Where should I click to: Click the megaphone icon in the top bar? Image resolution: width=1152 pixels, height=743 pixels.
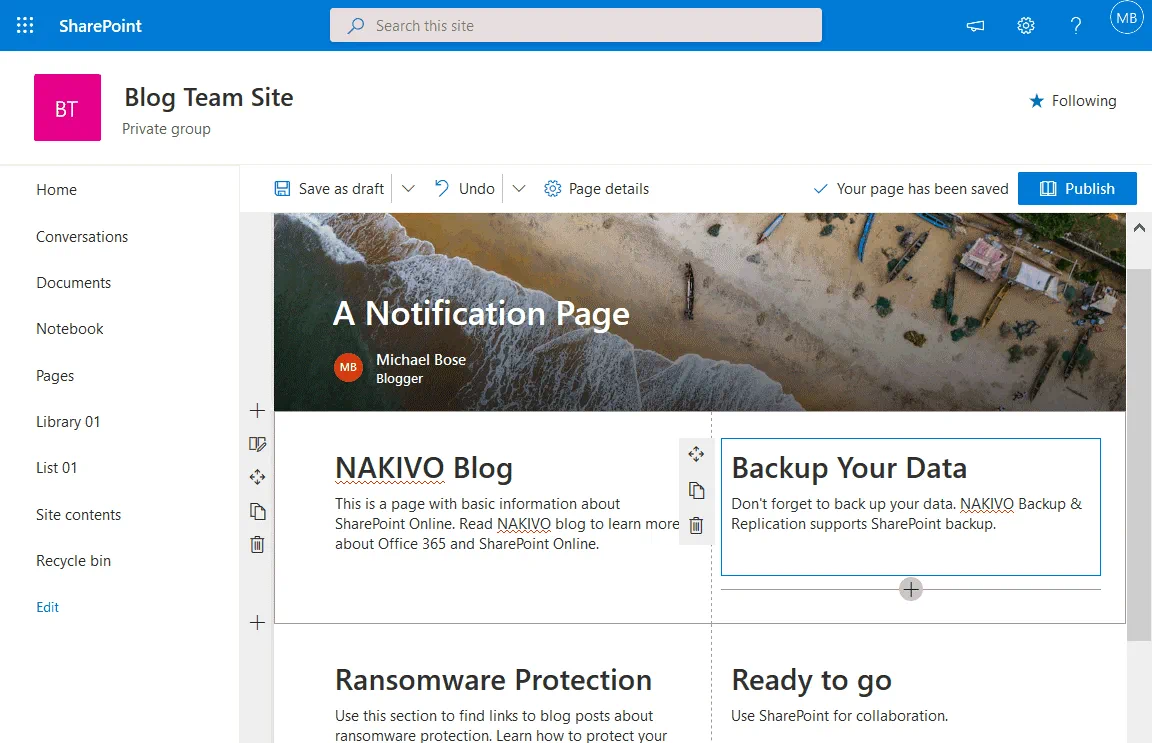(975, 26)
